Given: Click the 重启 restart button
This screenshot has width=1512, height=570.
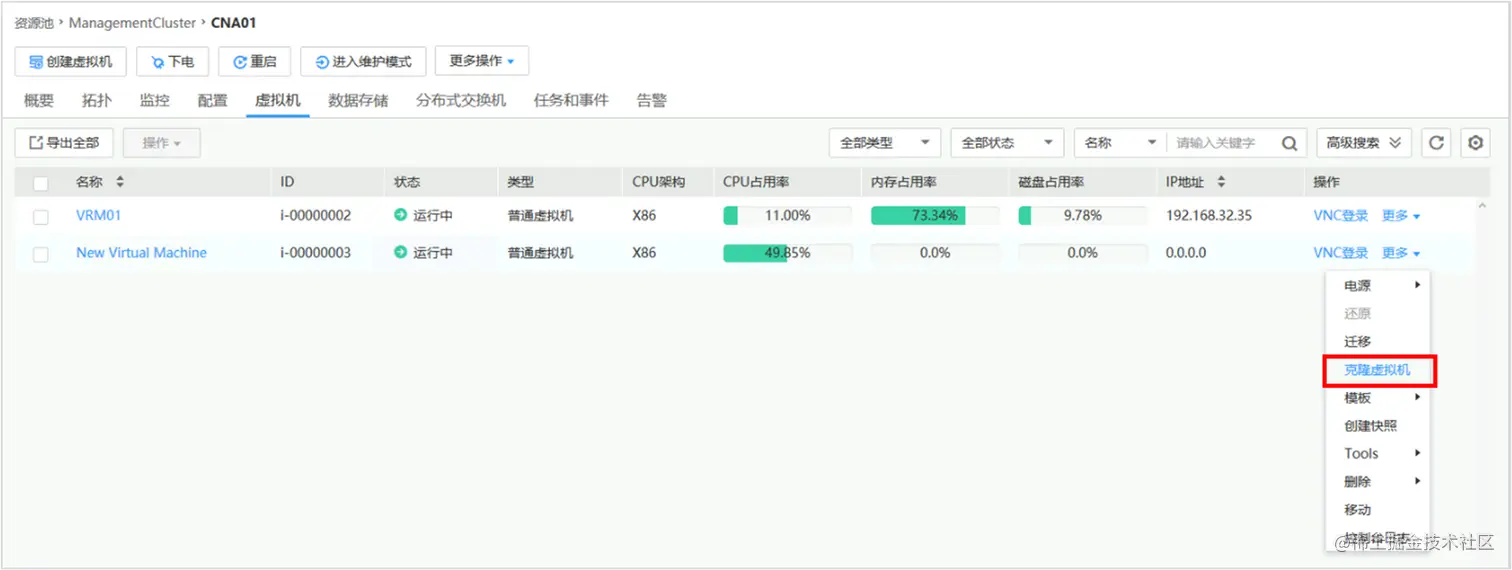Looking at the screenshot, I should coord(254,62).
